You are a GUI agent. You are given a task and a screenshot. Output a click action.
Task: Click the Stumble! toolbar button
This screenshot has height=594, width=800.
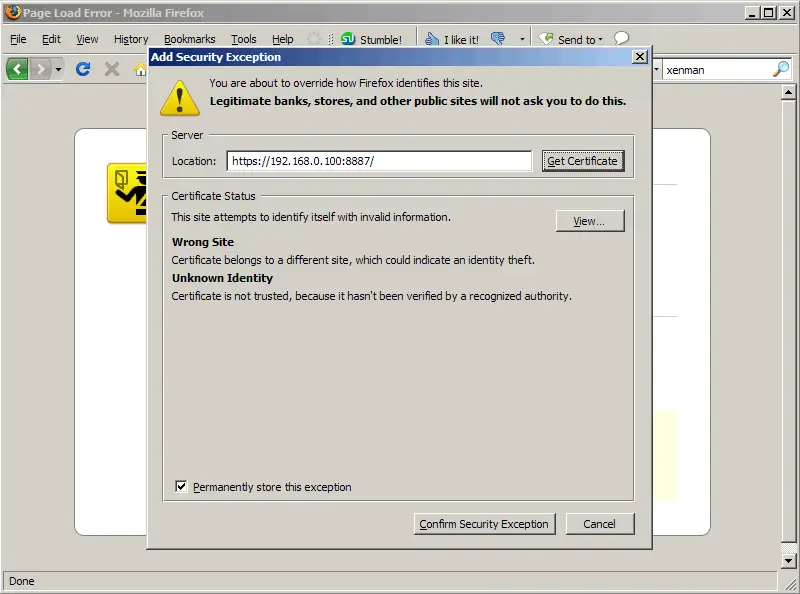tap(371, 39)
